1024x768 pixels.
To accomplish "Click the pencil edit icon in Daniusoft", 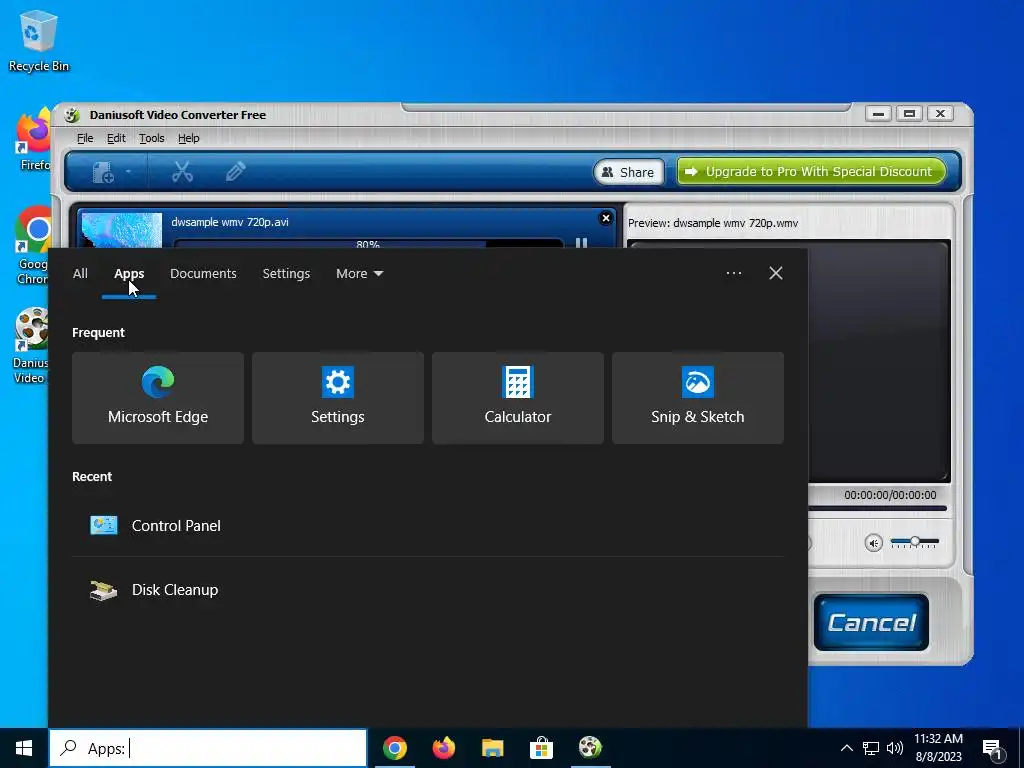I will click(x=235, y=172).
